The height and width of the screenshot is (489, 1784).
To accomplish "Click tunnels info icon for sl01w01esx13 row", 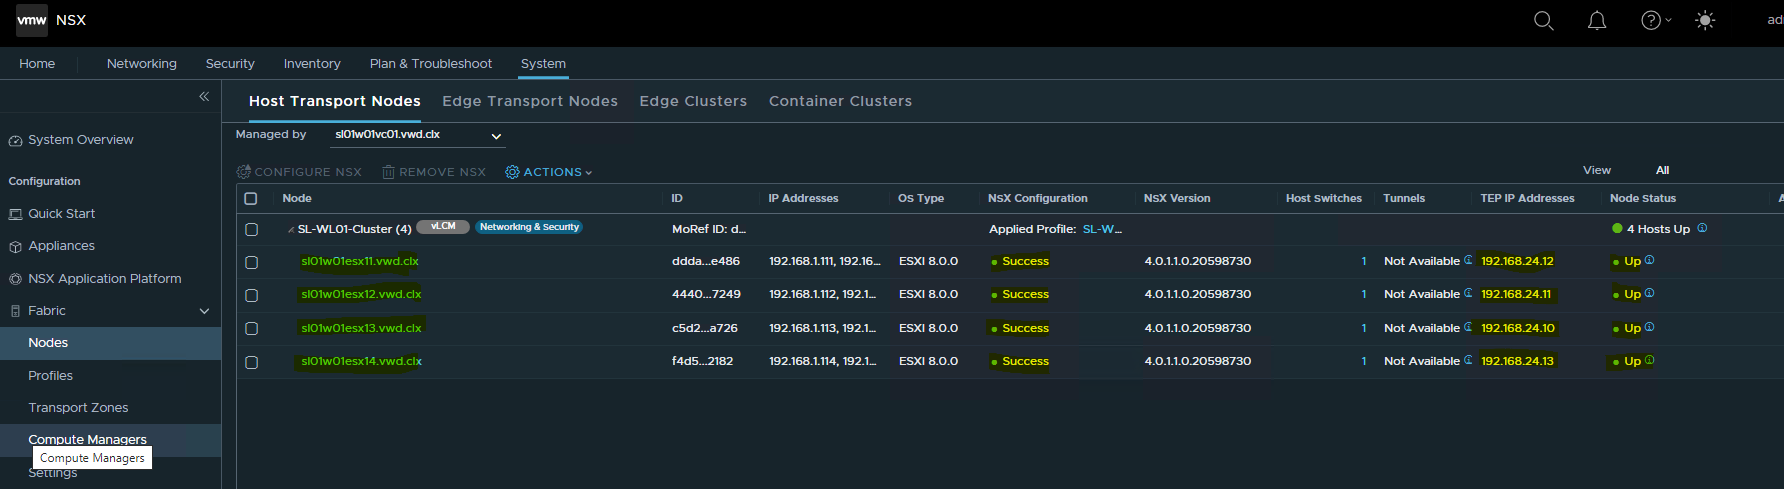I will click(x=1468, y=327).
